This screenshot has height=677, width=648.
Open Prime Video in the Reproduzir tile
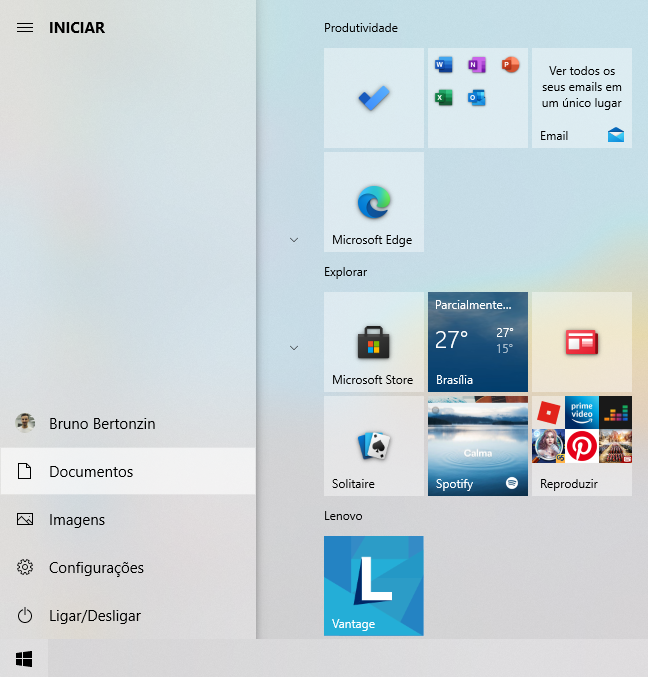coord(582,413)
